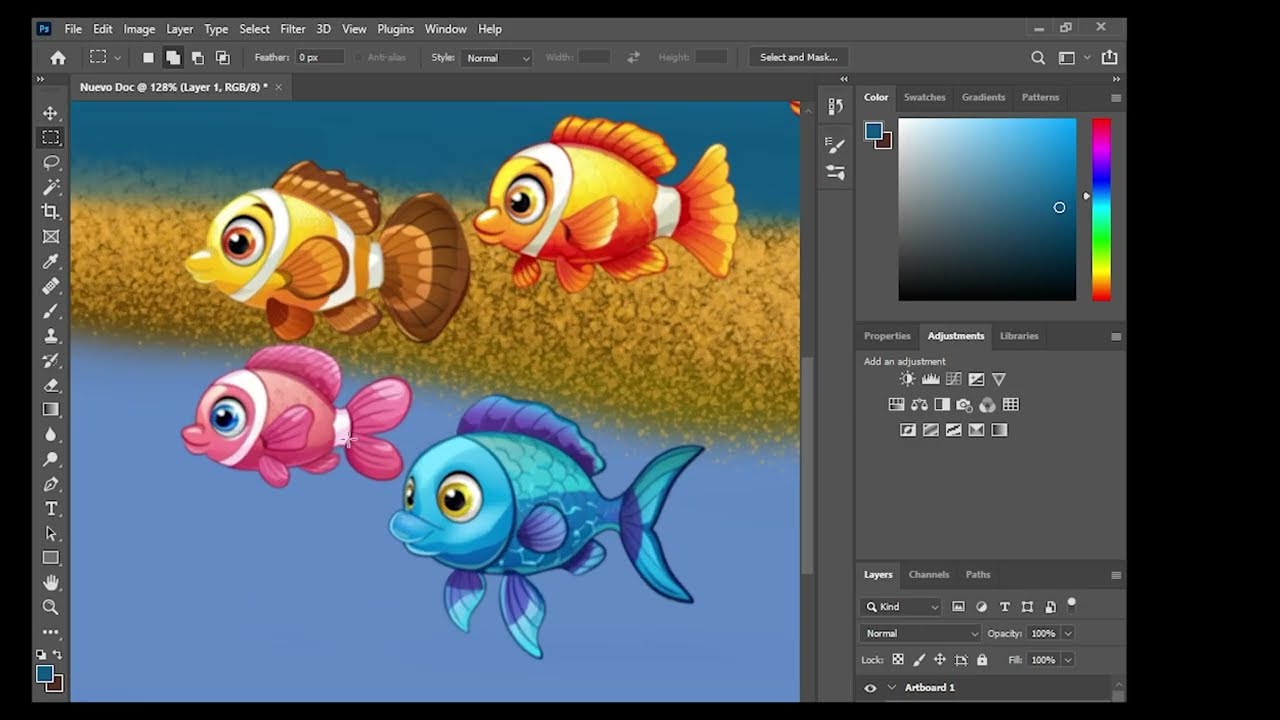The width and height of the screenshot is (1280, 720).
Task: Select the Lasso tool
Action: click(x=51, y=162)
